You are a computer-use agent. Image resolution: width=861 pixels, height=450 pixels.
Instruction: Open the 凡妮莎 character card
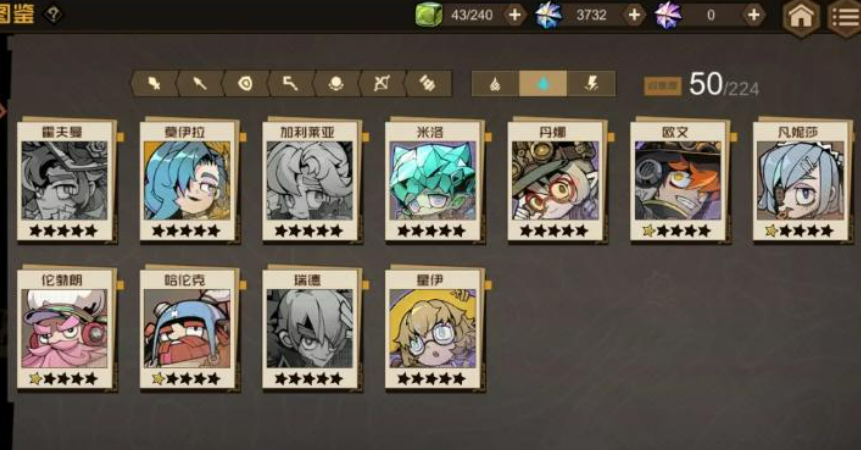802,181
